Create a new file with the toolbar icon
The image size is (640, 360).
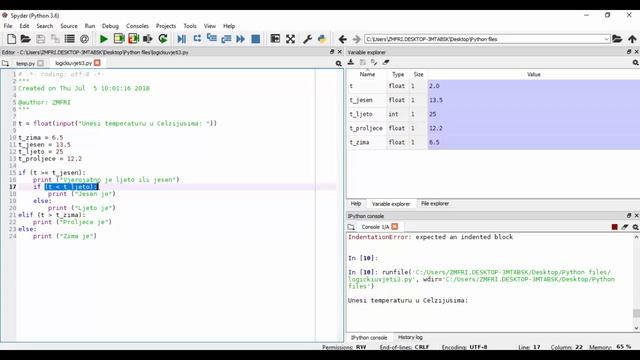pyautogui.click(x=11, y=39)
